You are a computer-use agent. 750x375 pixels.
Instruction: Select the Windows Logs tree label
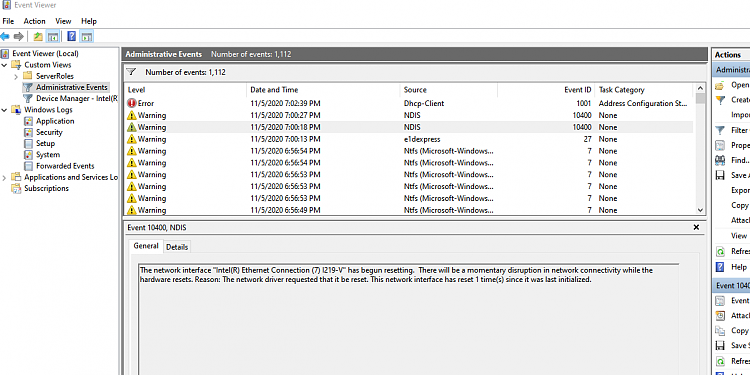click(x=48, y=110)
